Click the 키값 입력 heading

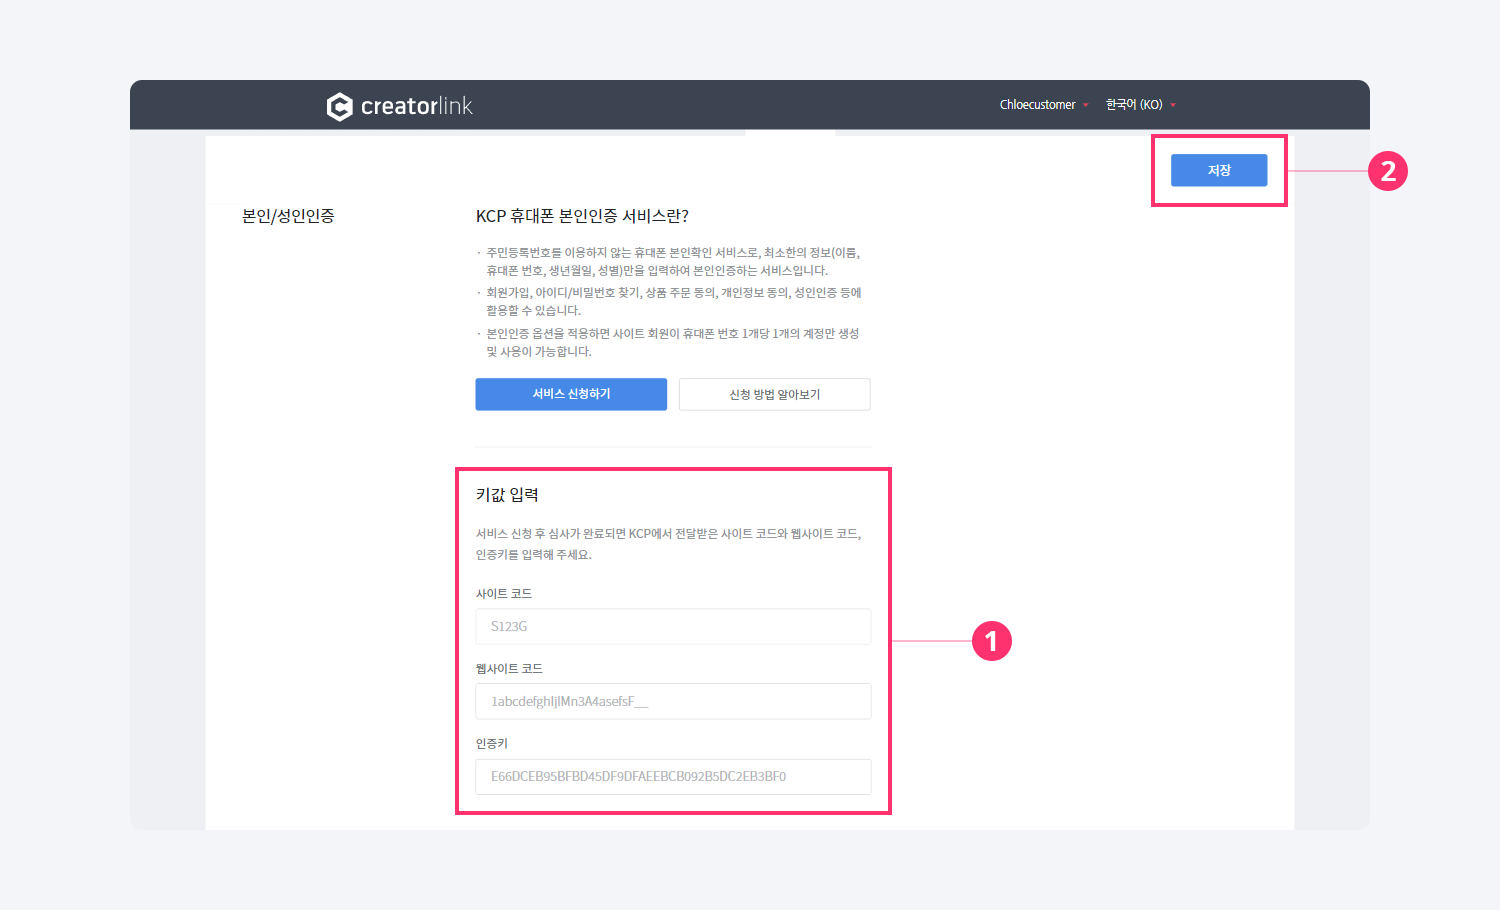click(x=507, y=495)
